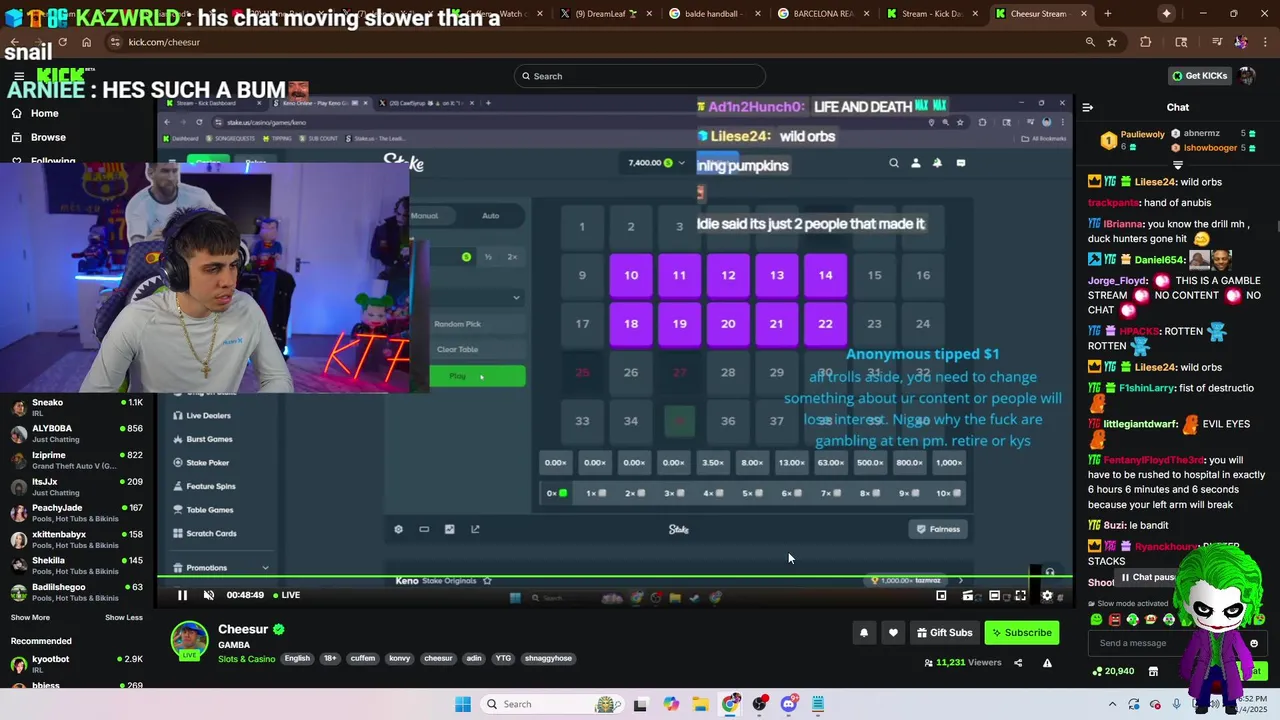Report the stream with the warning icon
This screenshot has height=720, width=1280.
coord(1047,663)
